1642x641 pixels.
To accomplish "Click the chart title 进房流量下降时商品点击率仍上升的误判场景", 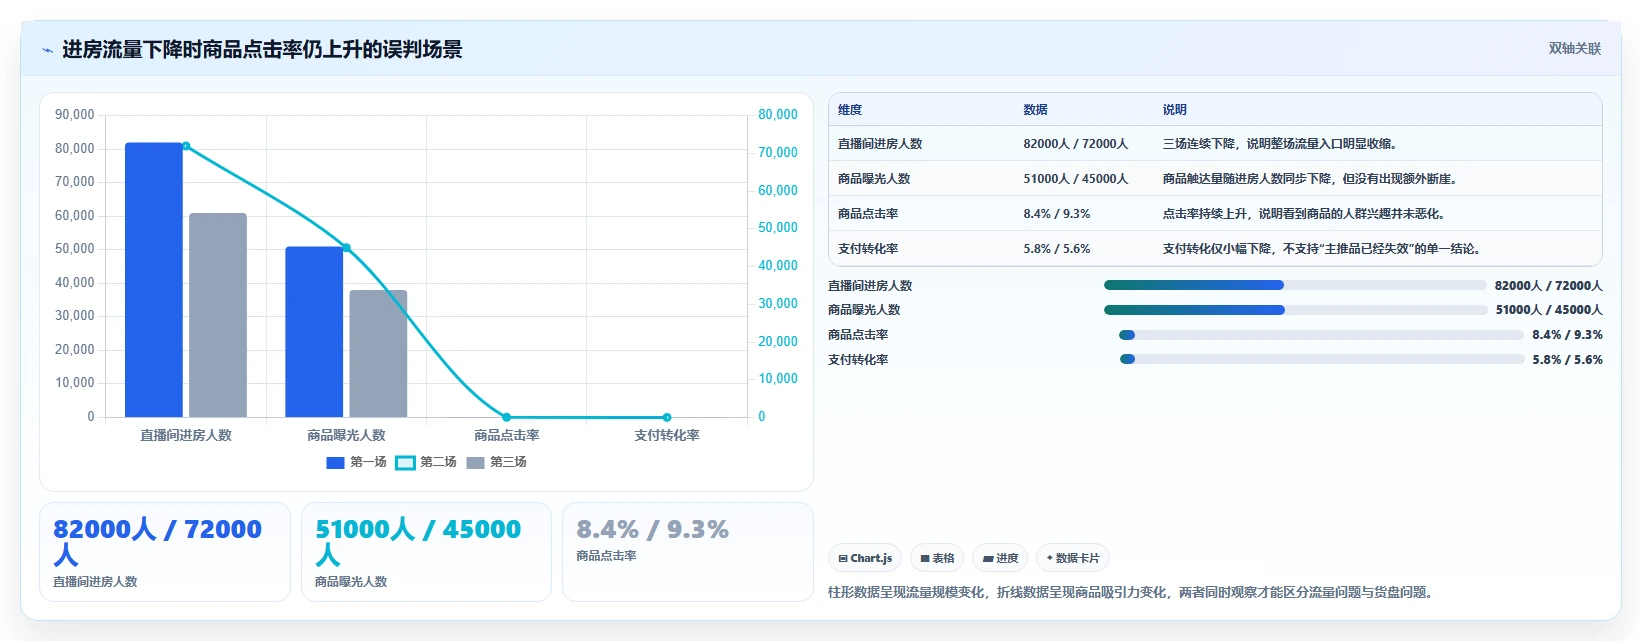I will [x=262, y=50].
